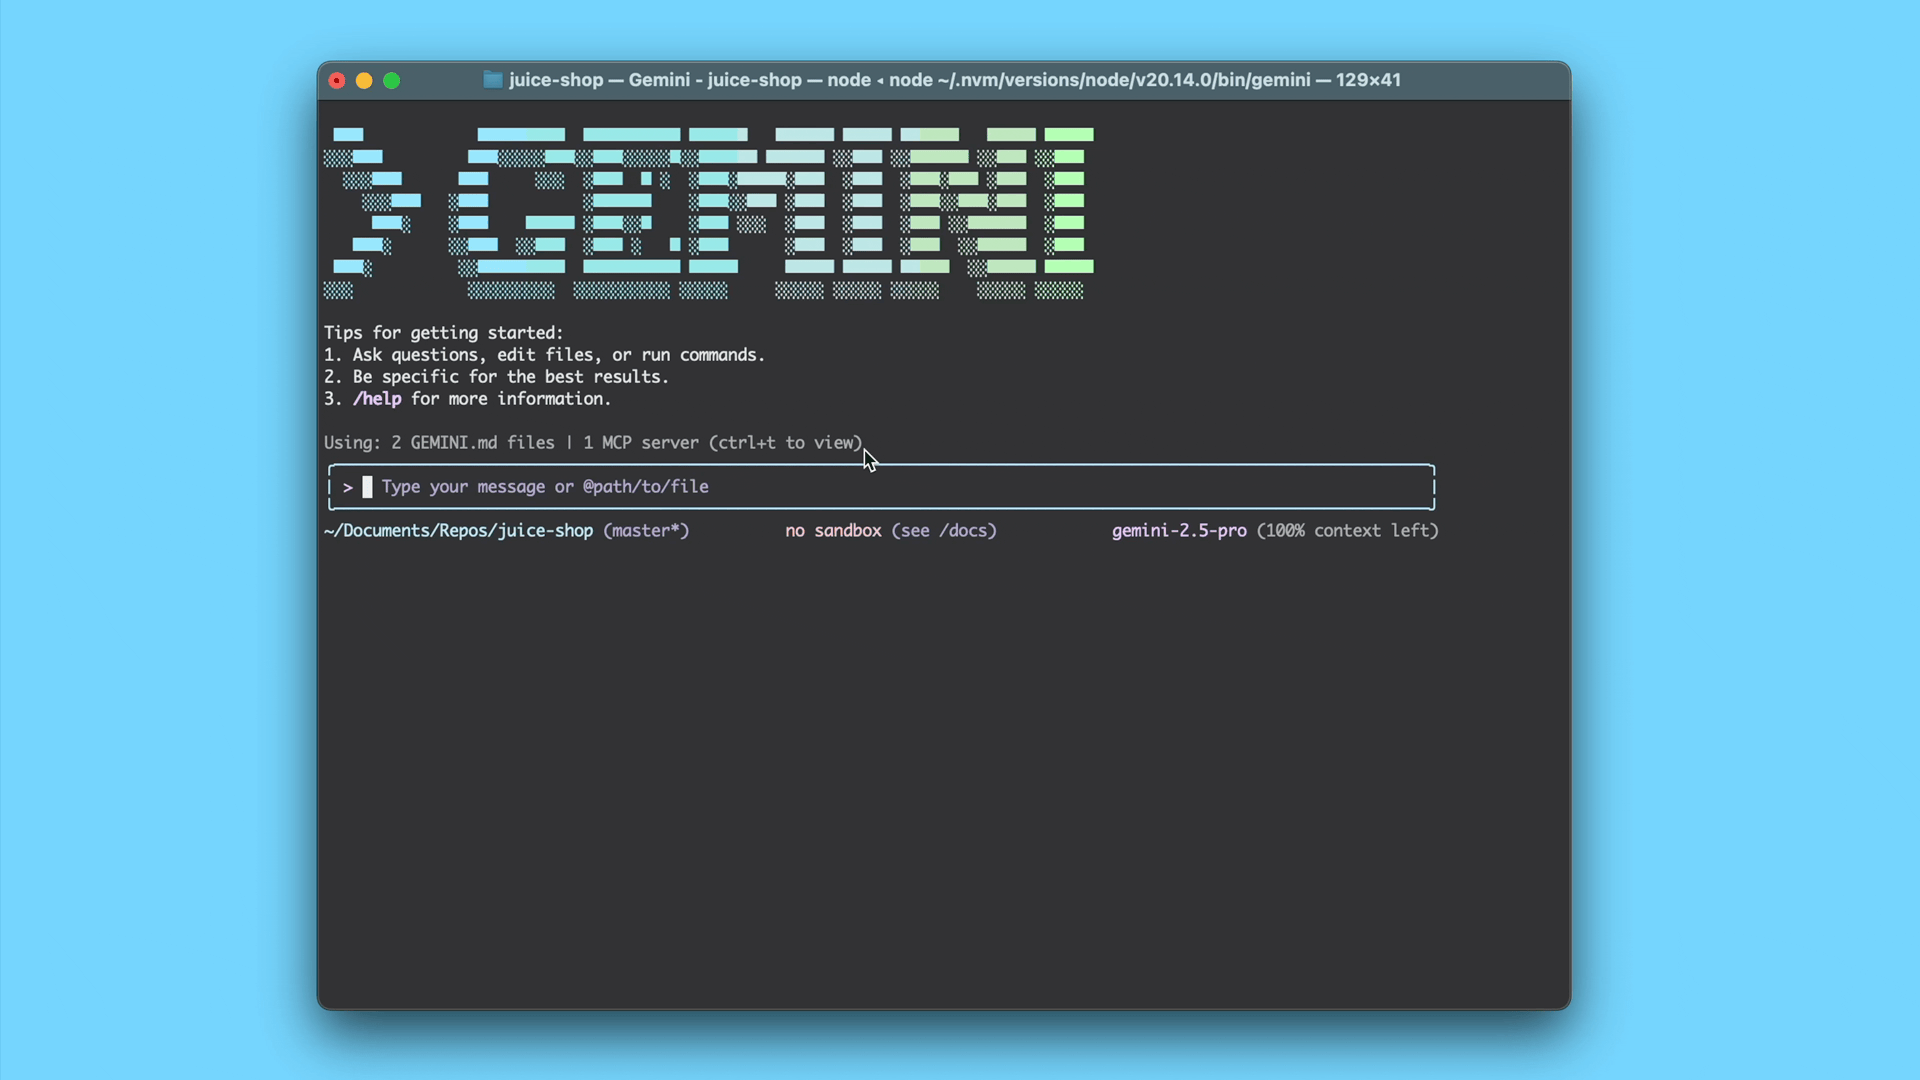This screenshot has height=1080, width=1920.
Task: Click the message input field
Action: tap(880, 487)
